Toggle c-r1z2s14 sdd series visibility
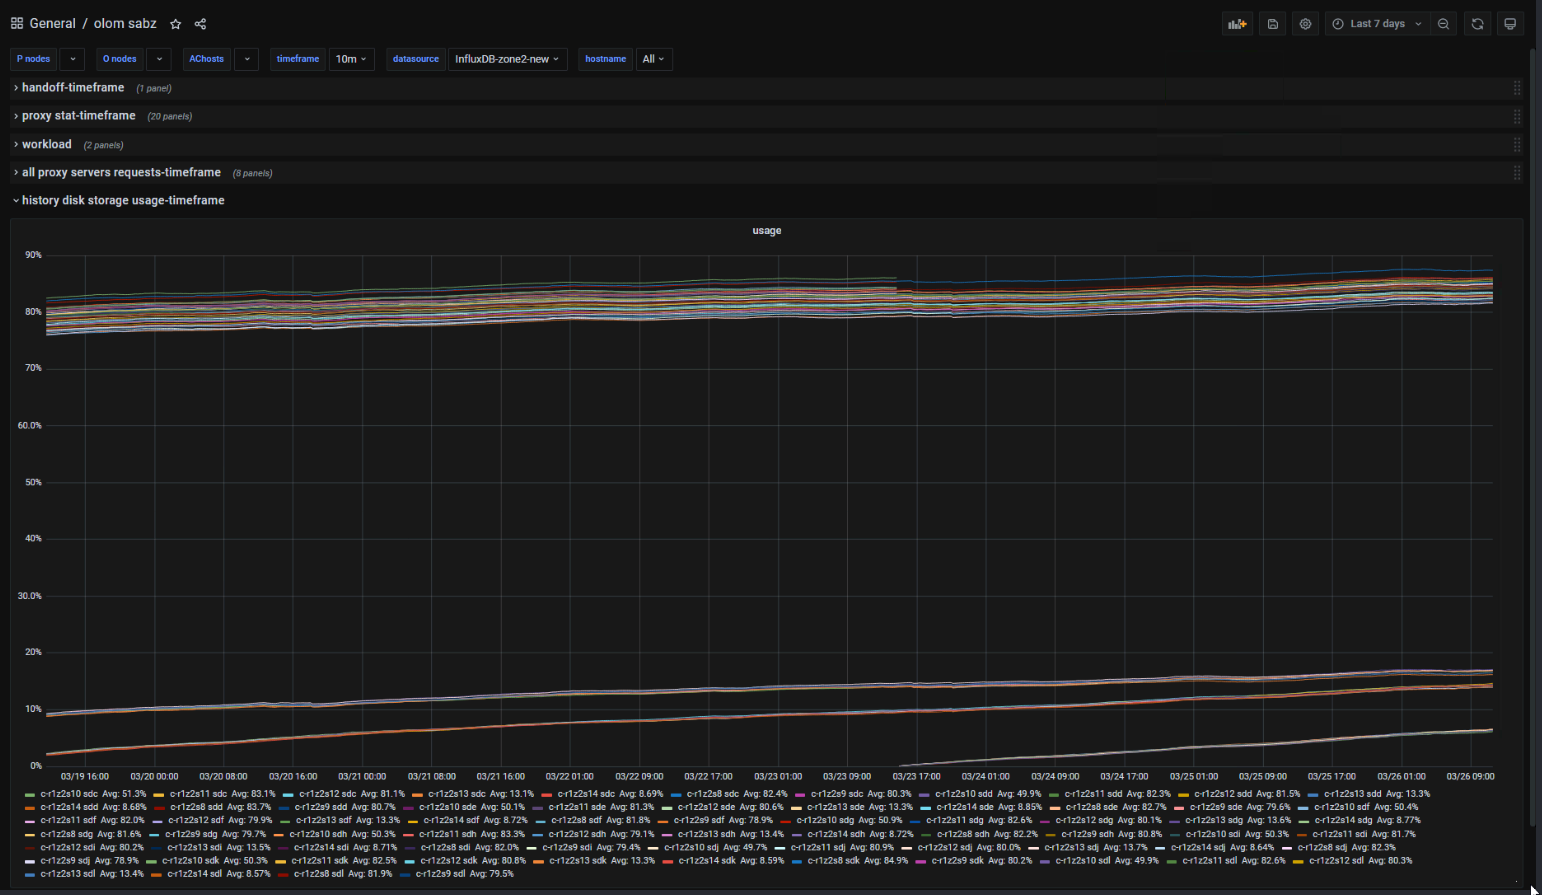The width and height of the screenshot is (1542, 895). (x=69, y=807)
